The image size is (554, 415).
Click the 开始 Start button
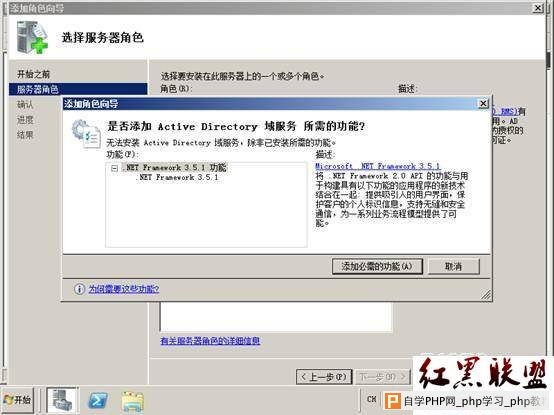coord(18,400)
